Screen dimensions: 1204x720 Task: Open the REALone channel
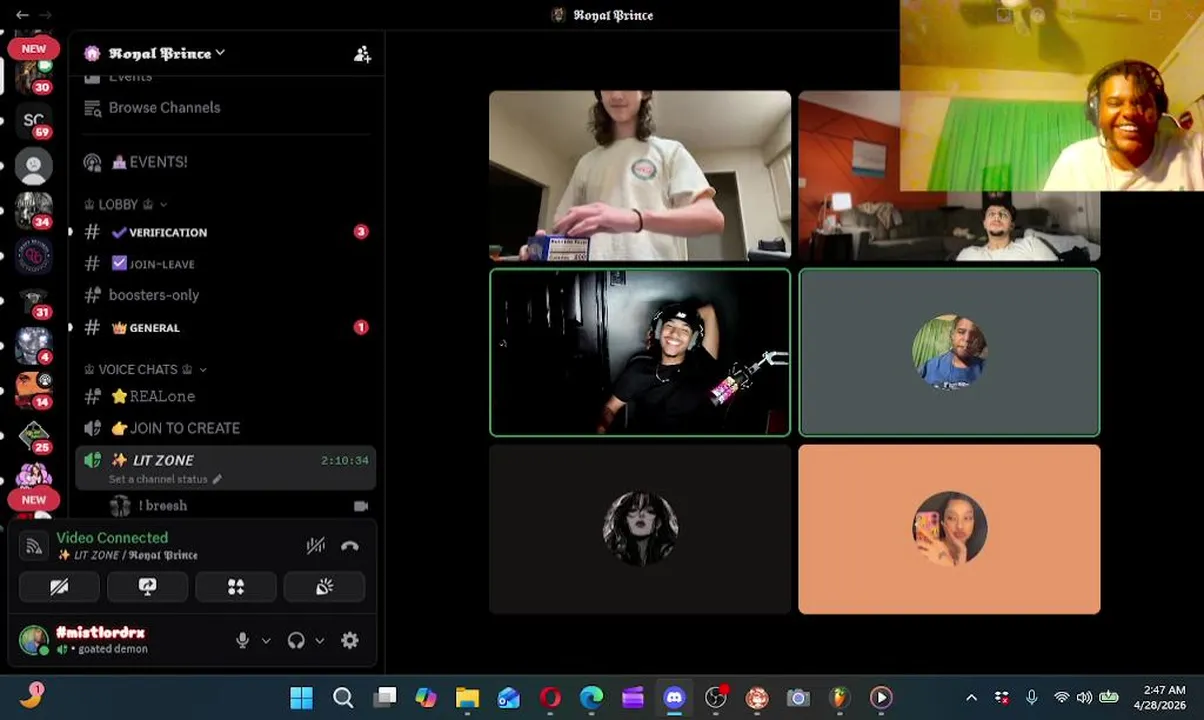point(226,396)
